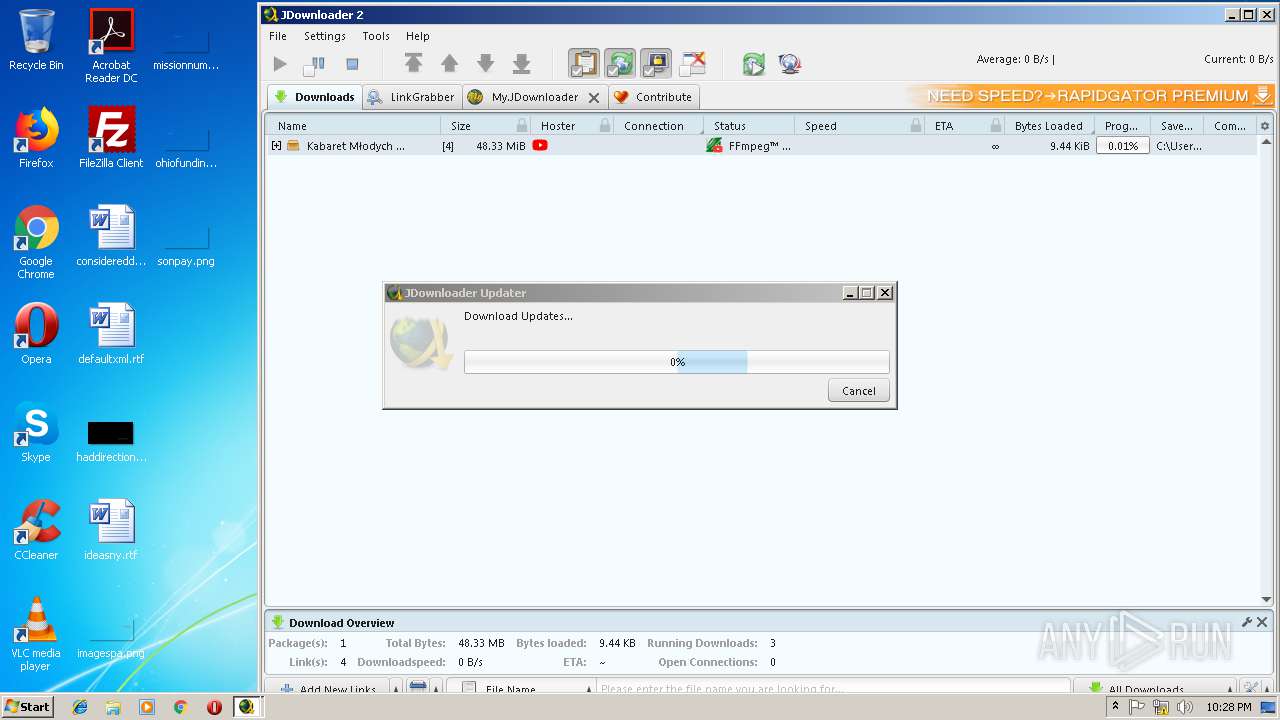Open the VLC media player desktop icon
The image size is (1280, 720).
click(x=36, y=634)
